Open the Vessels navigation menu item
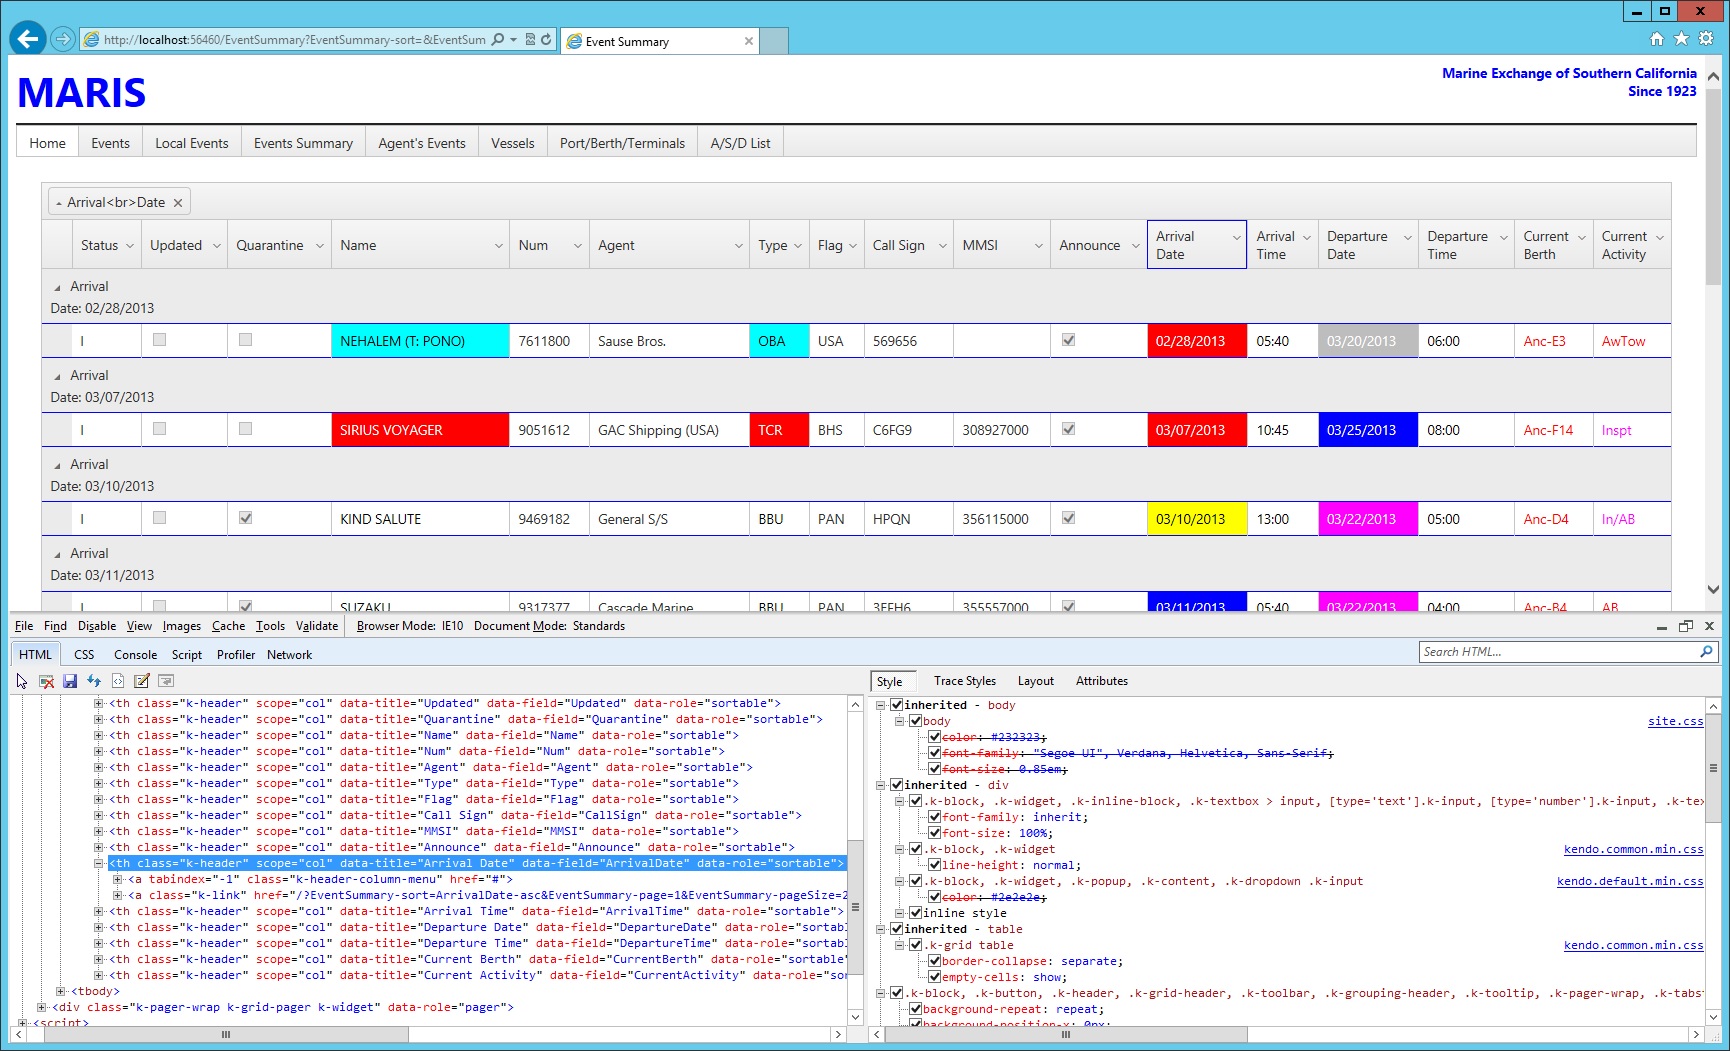This screenshot has width=1730, height=1051. tap(512, 143)
